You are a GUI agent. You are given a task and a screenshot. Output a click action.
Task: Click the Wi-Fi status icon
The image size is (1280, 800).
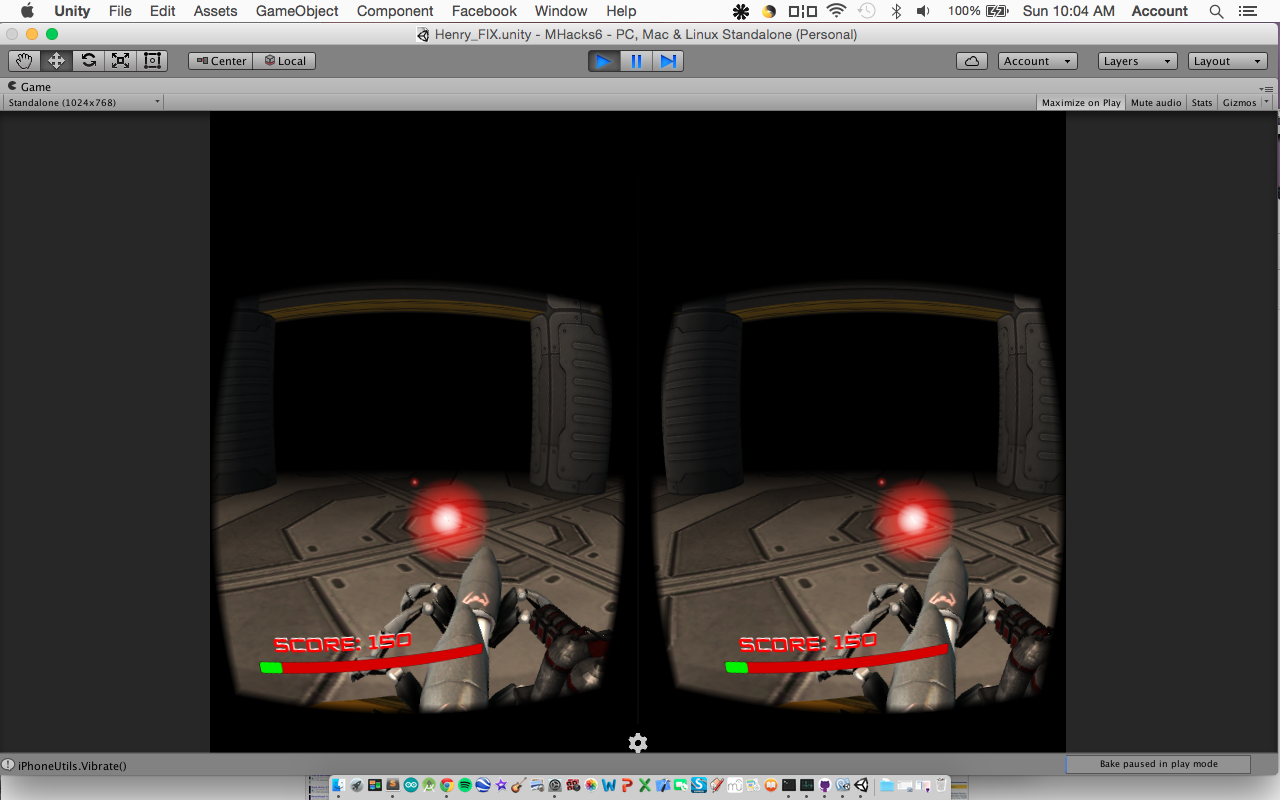coord(836,11)
